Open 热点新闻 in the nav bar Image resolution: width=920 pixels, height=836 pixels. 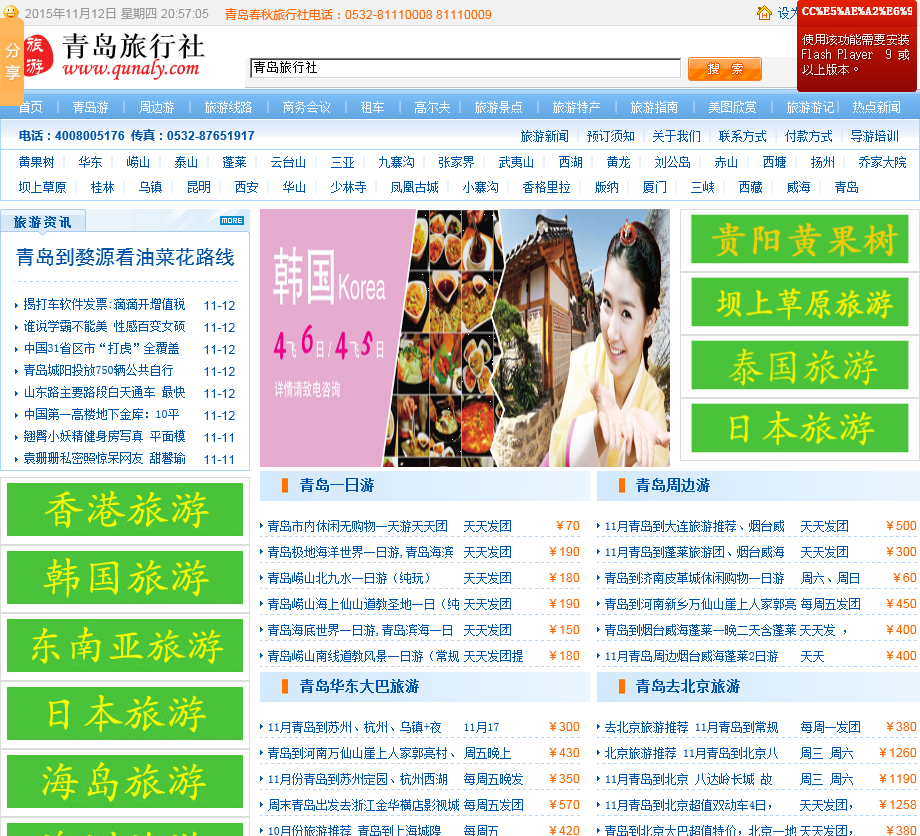coord(877,107)
